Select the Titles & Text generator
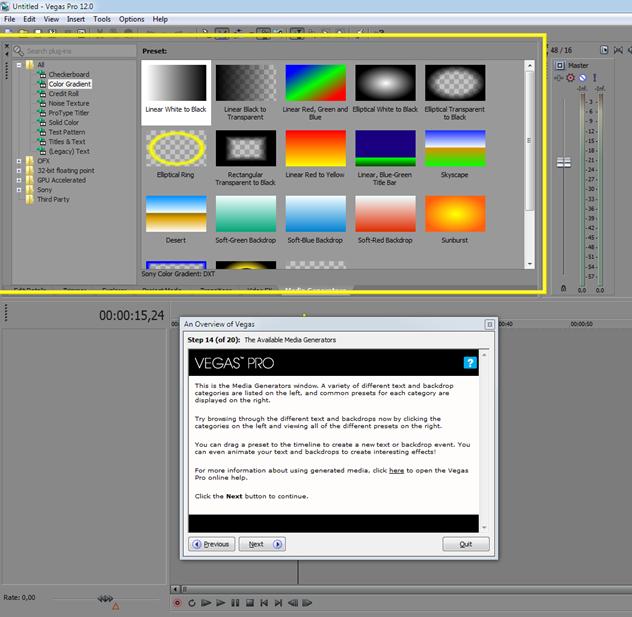The width and height of the screenshot is (632, 617). coord(67,142)
